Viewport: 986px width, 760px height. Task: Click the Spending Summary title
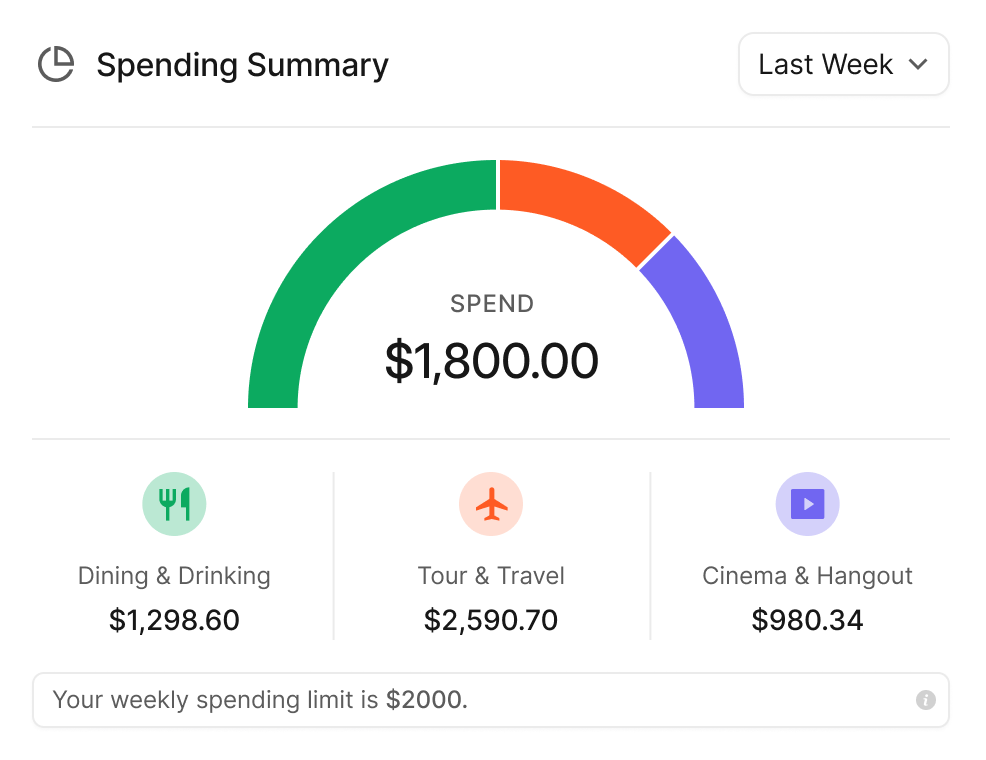click(242, 64)
